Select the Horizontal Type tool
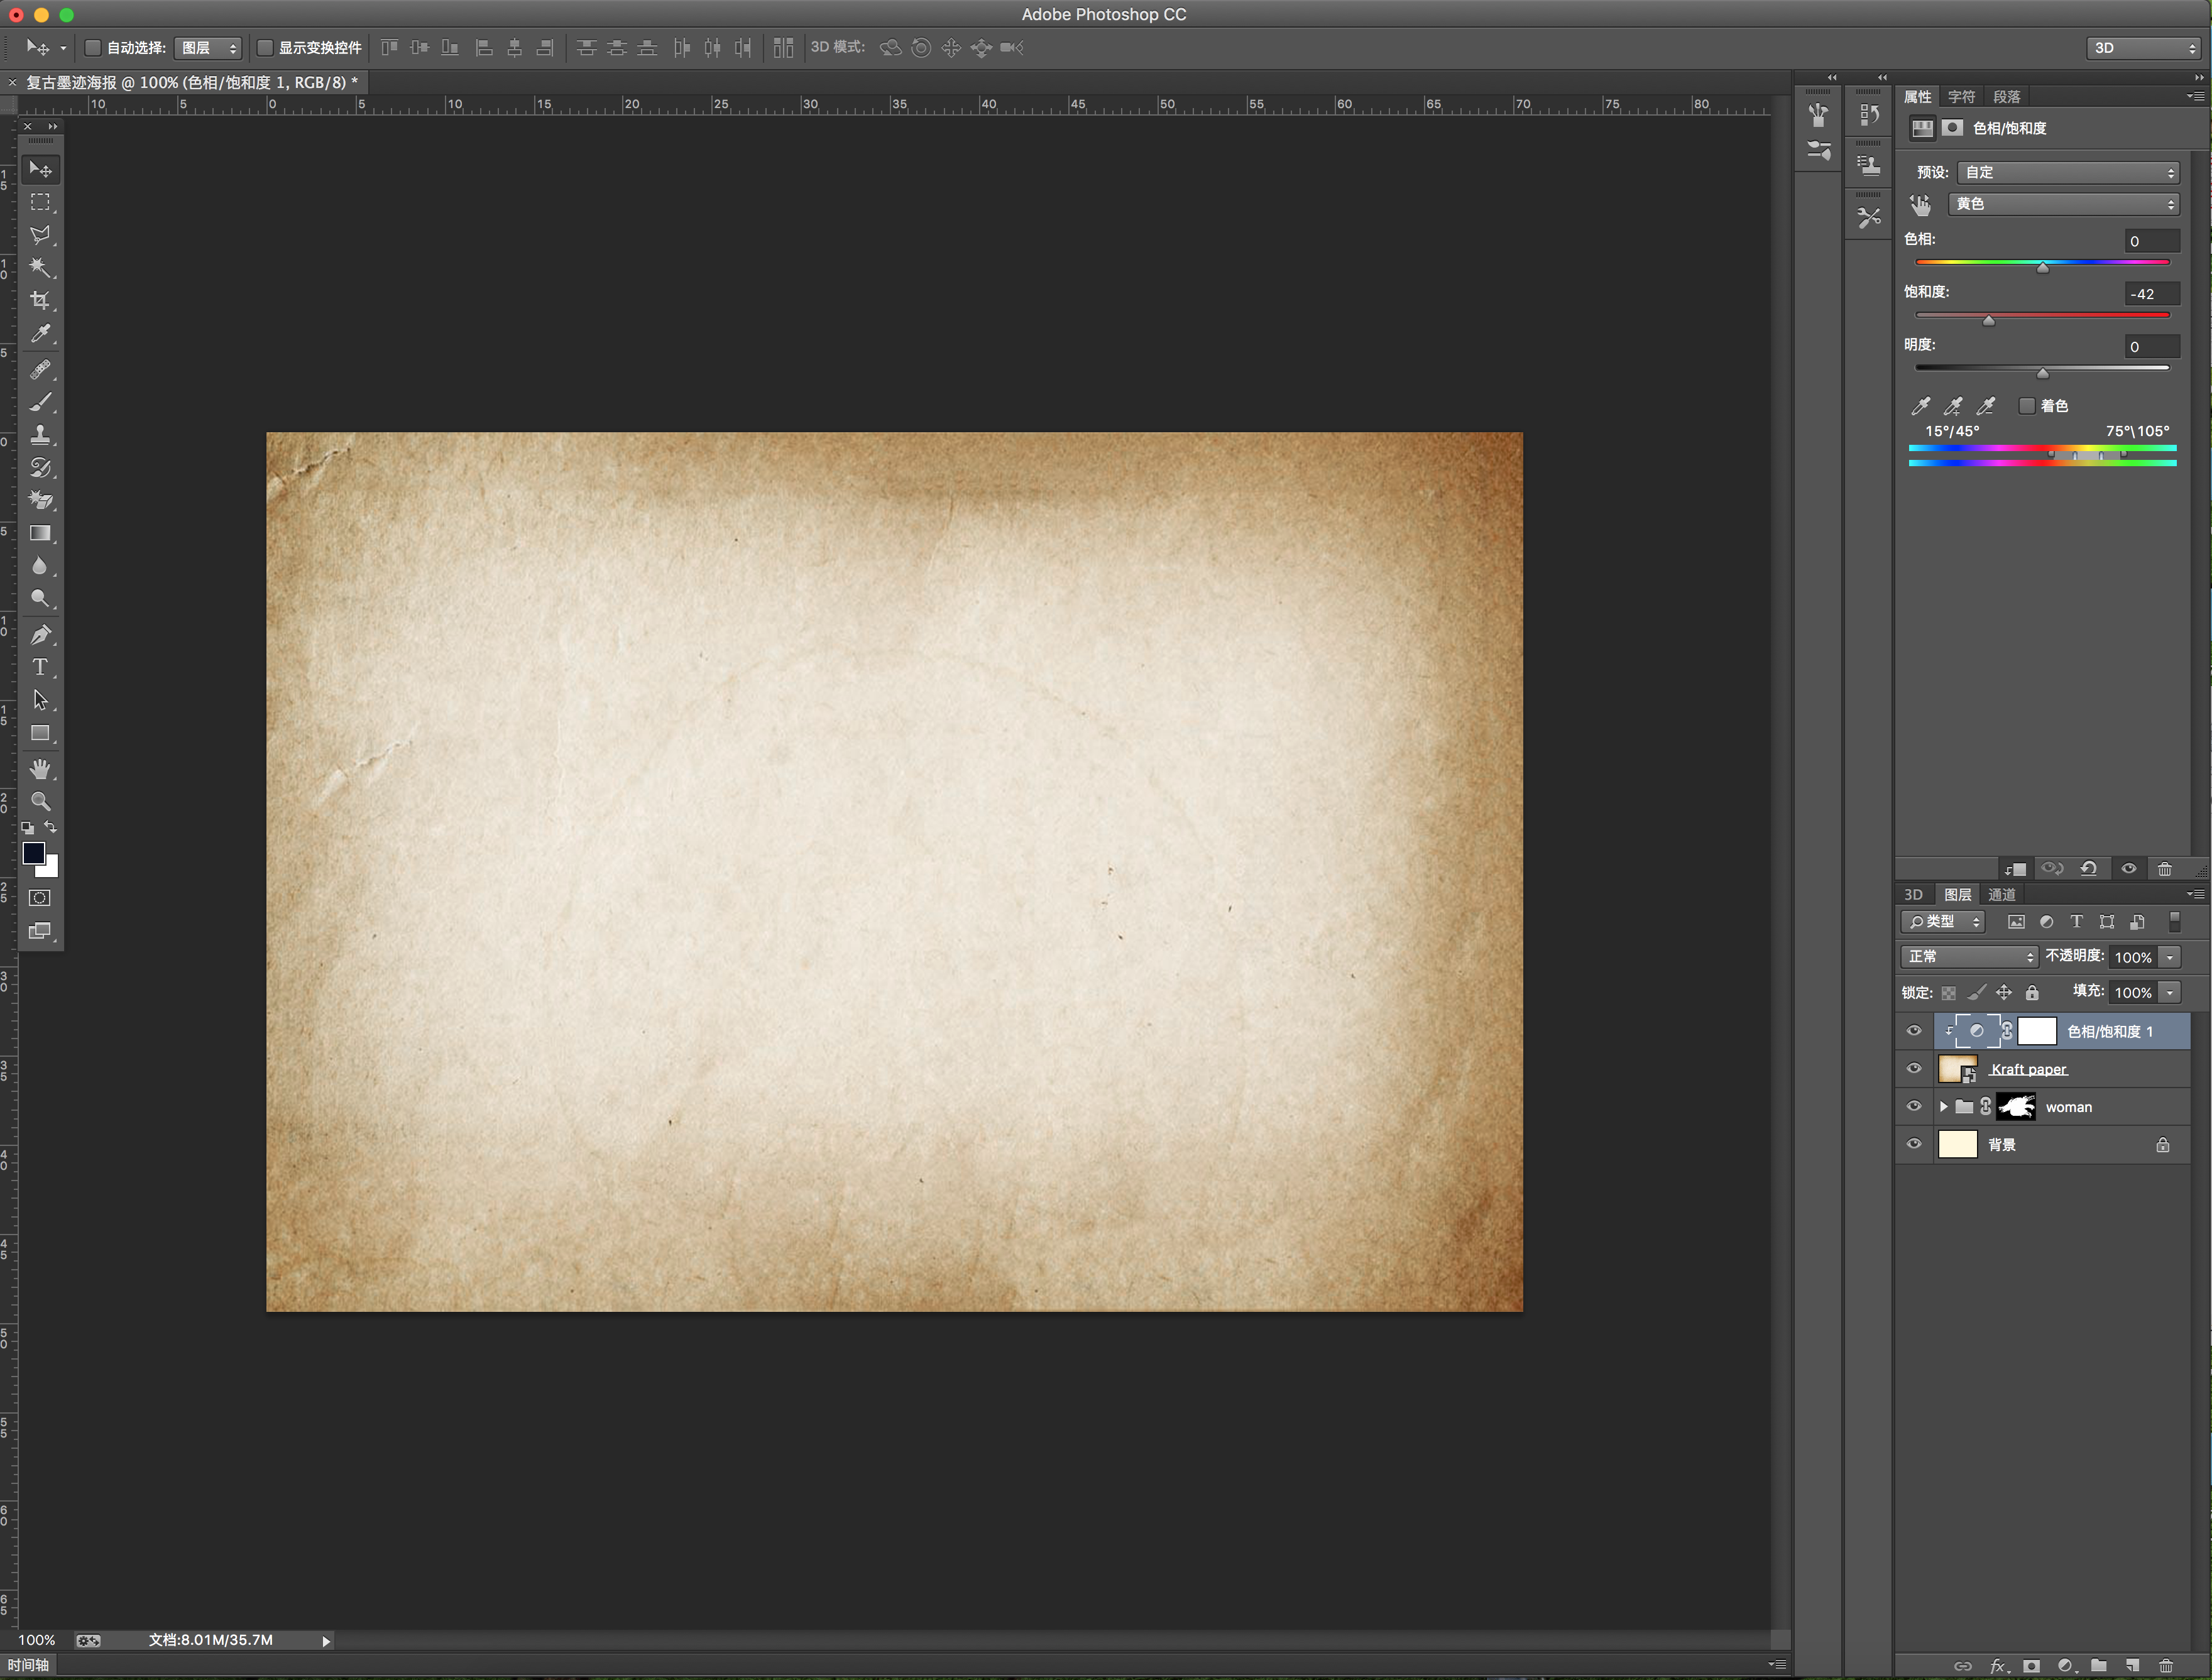 pos(40,667)
